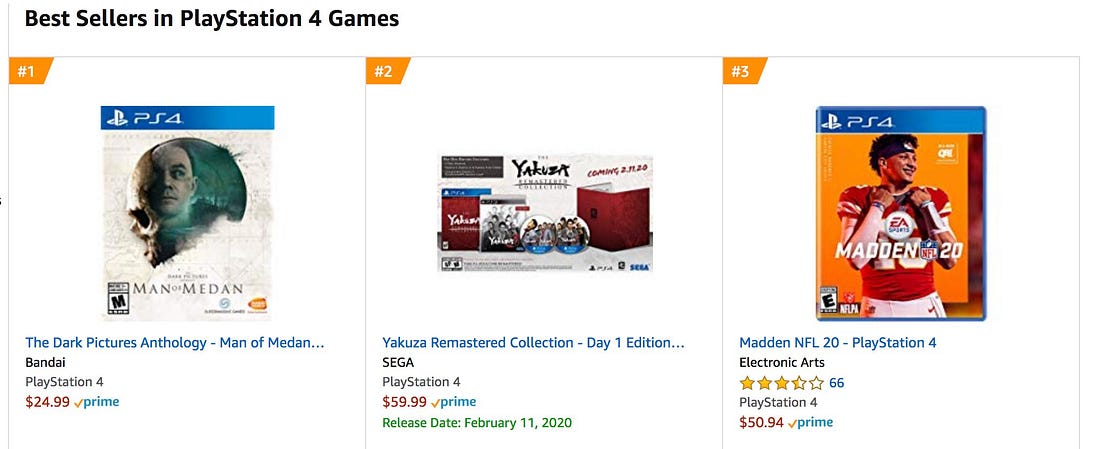The image size is (1100, 449).
Task: Click the prime badge next to $24.99
Action: coord(97,402)
